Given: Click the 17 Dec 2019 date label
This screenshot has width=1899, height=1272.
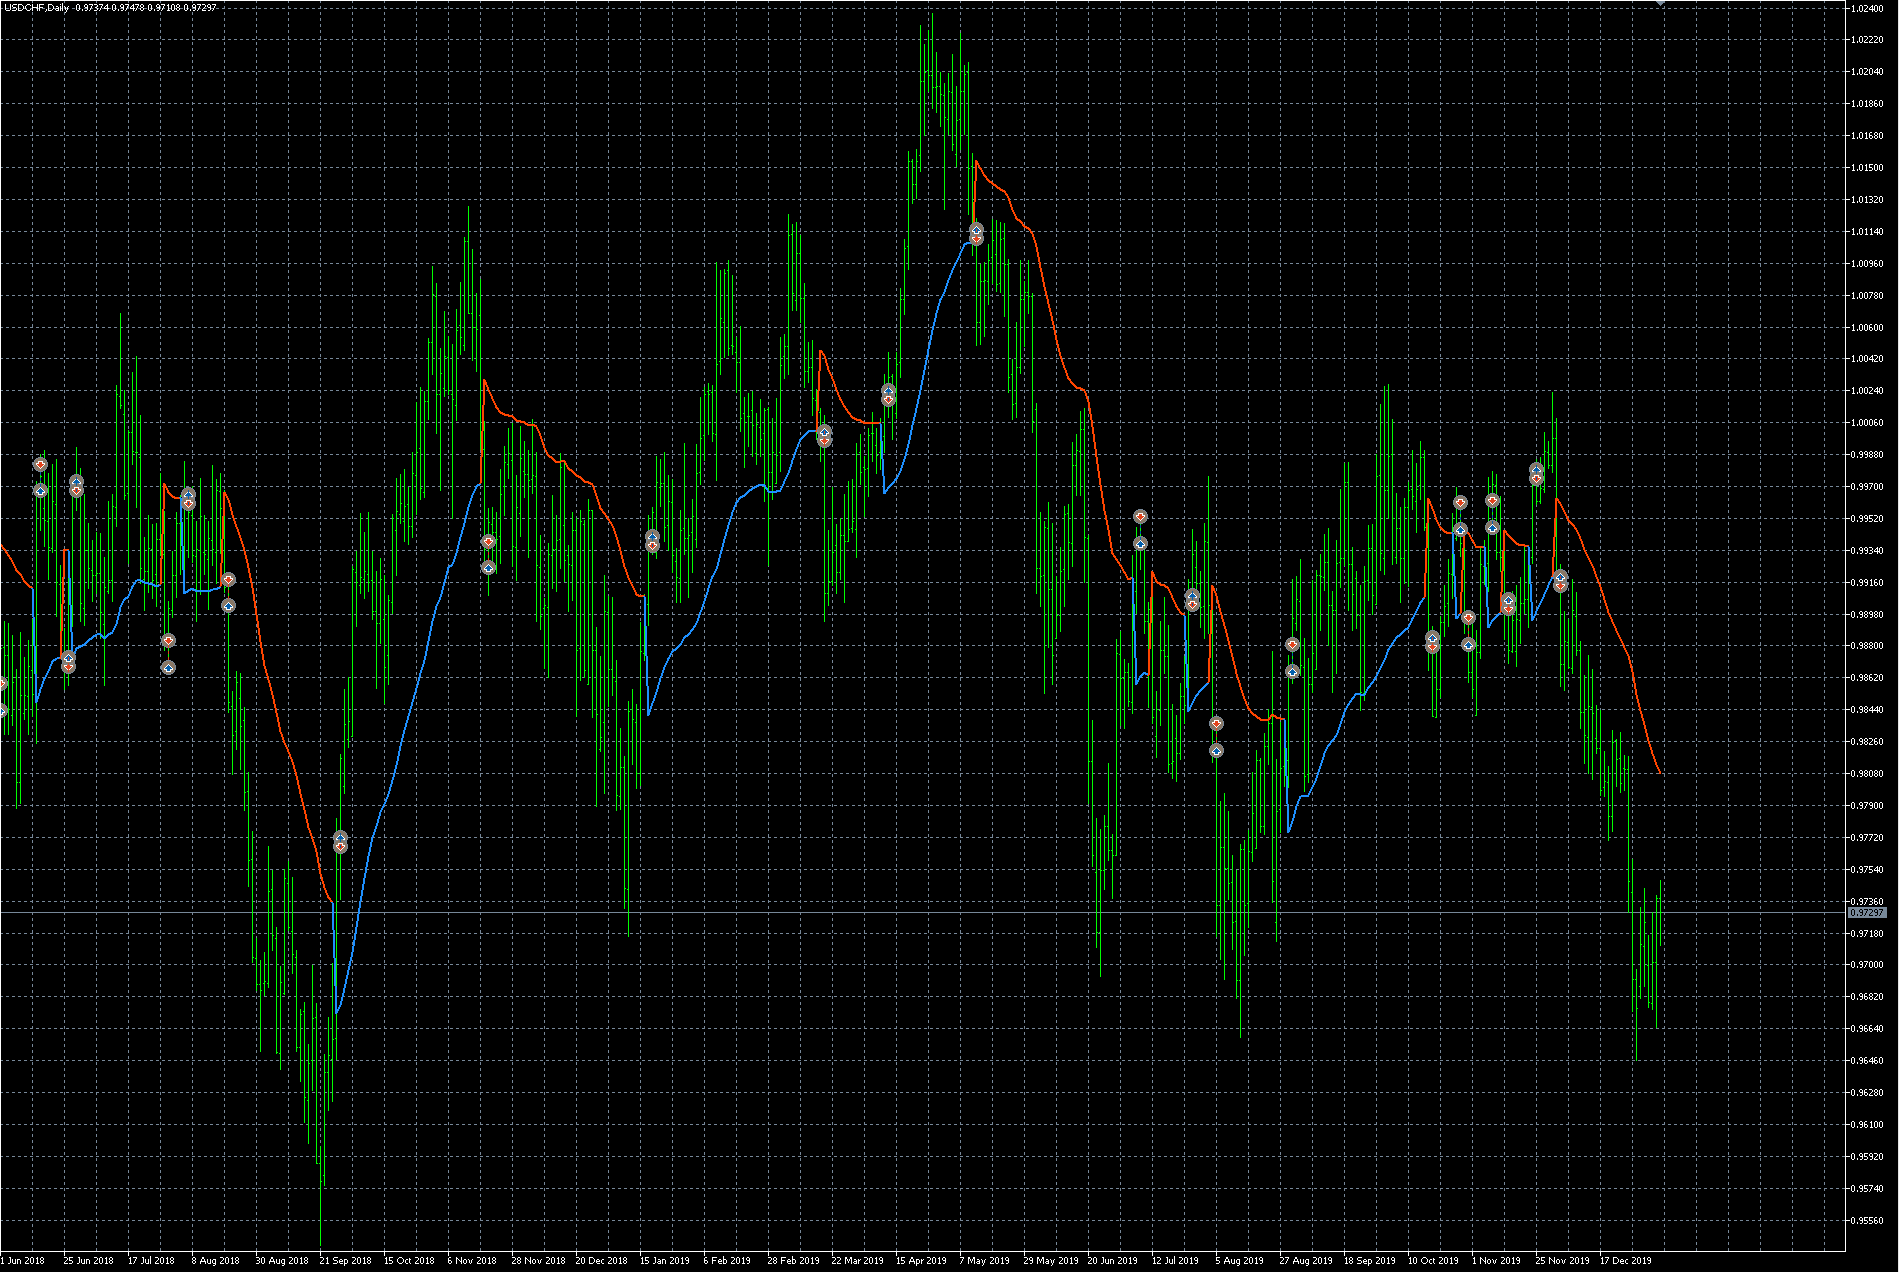Looking at the screenshot, I should (1626, 1261).
